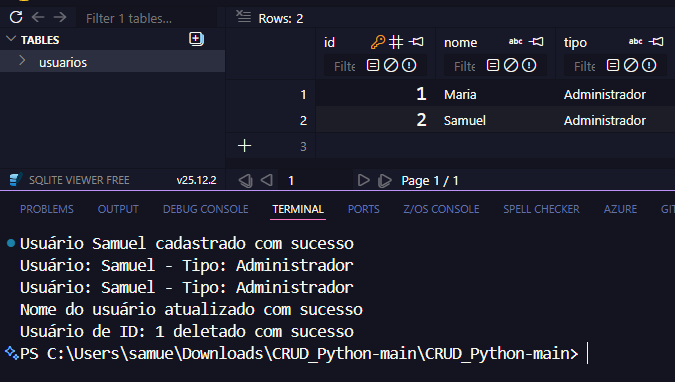675x382 pixels.
Task: Select row number 2
Action: (x=303, y=120)
